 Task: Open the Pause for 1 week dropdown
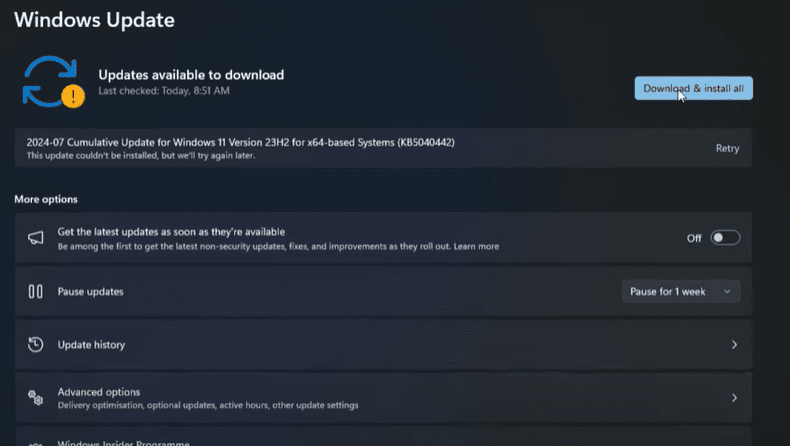[682, 292]
